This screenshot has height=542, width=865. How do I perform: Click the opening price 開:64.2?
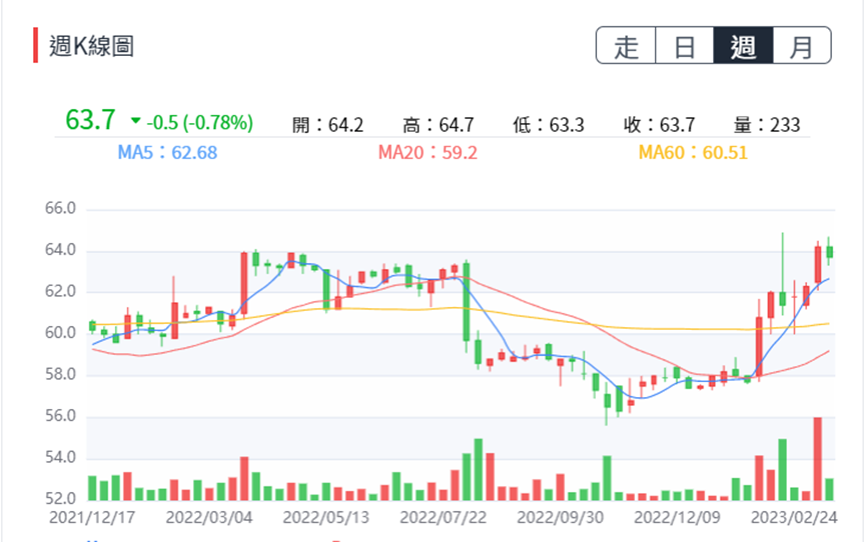327,125
